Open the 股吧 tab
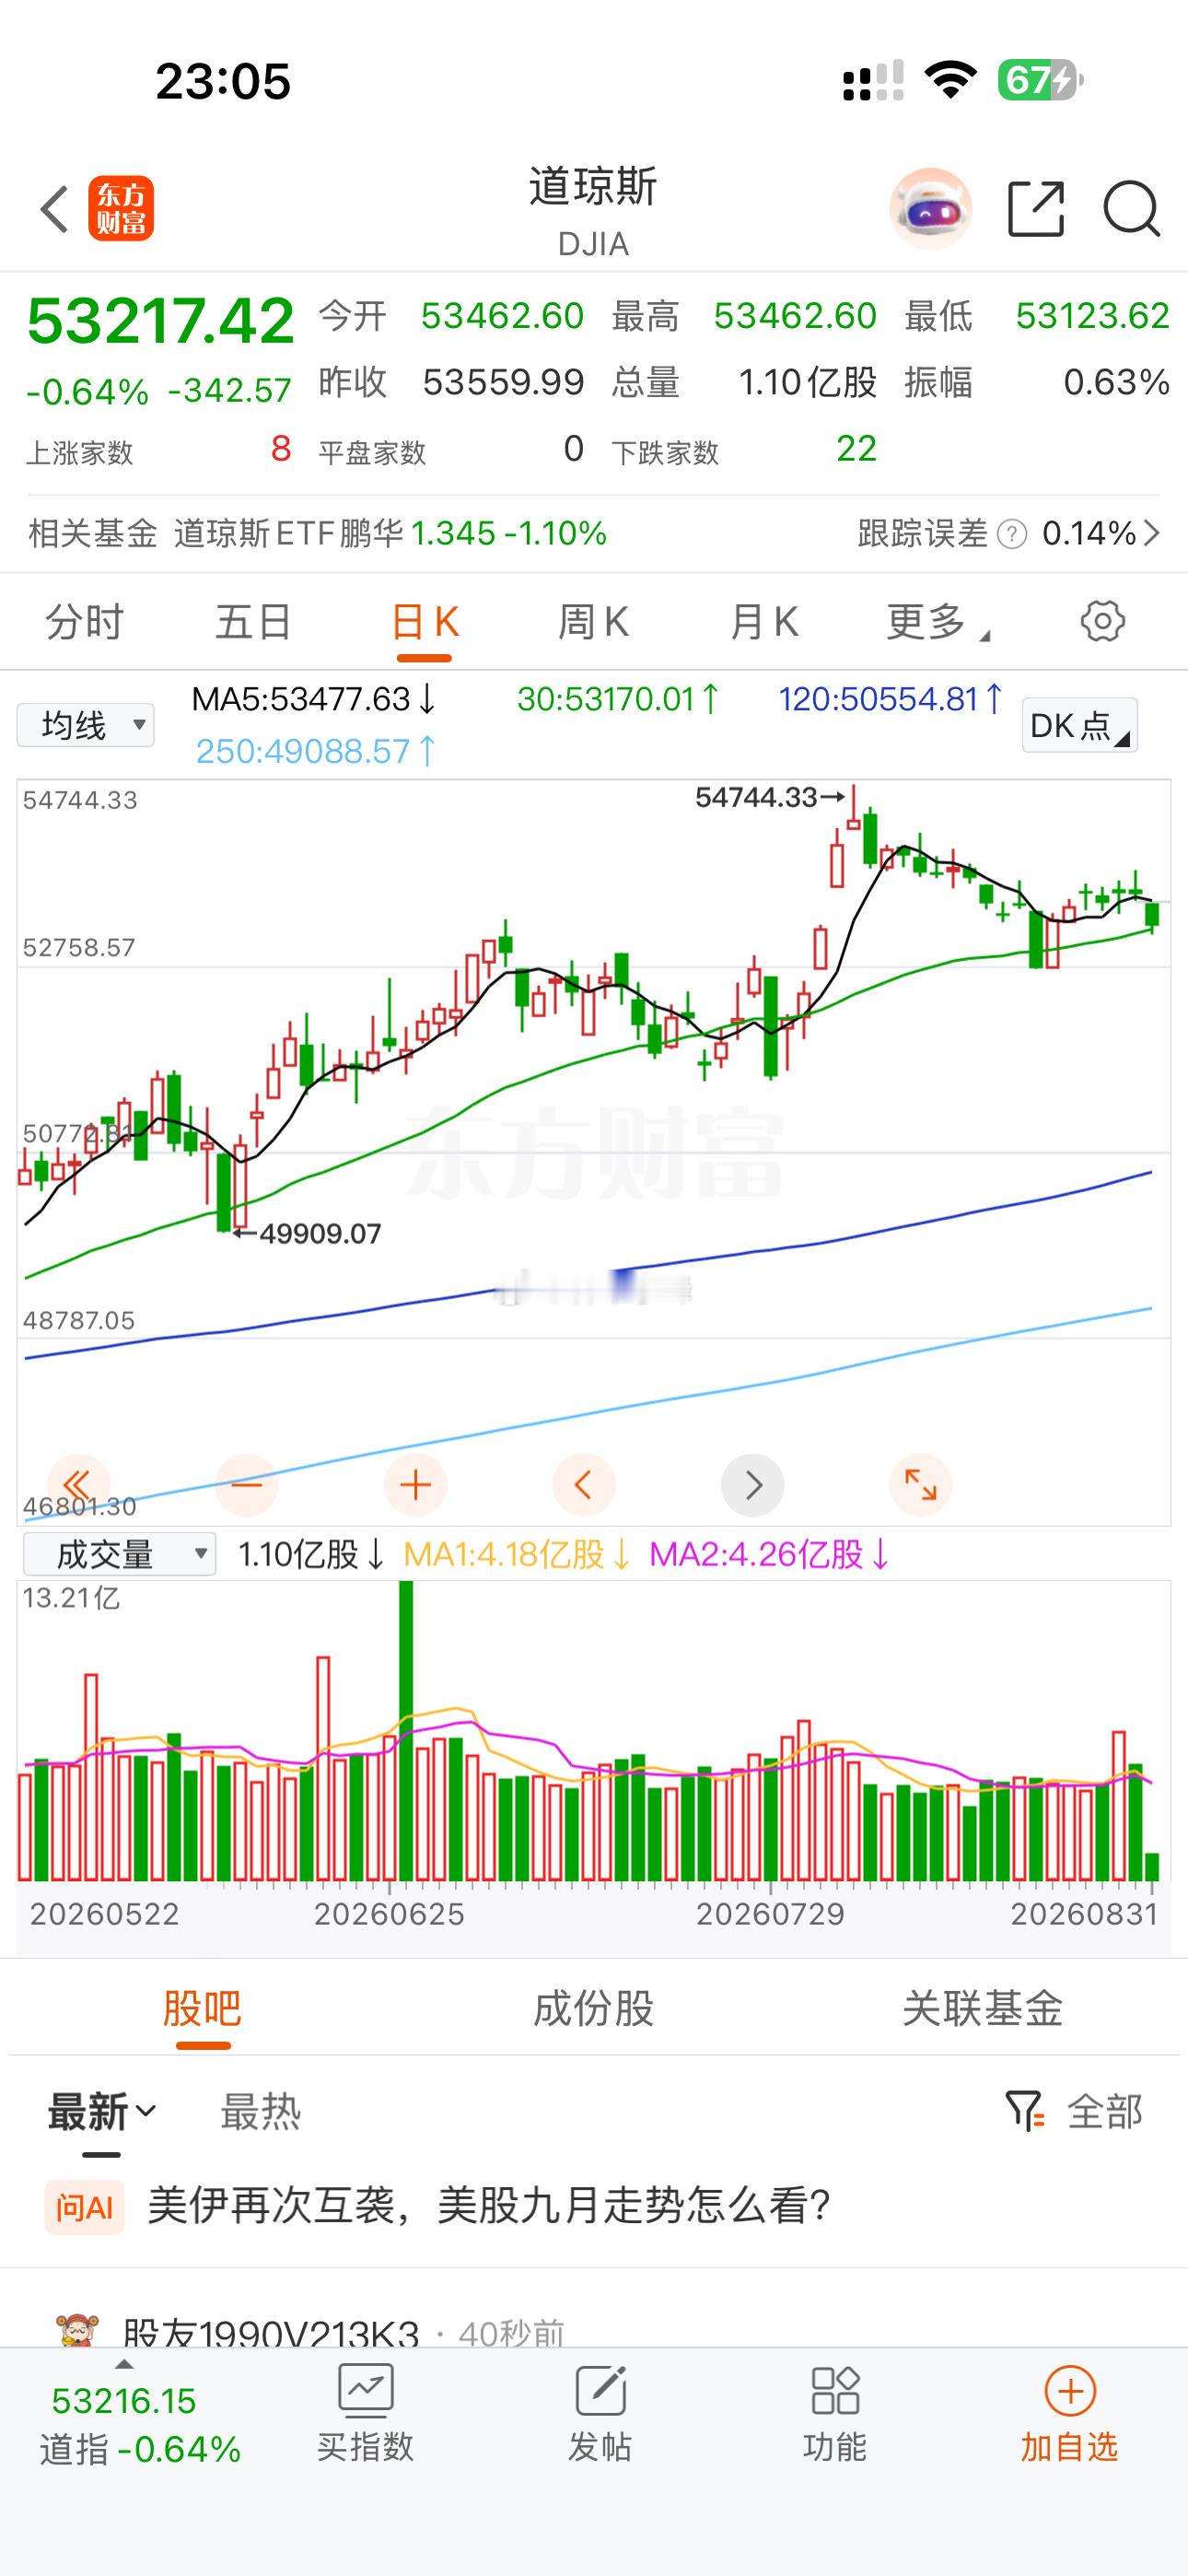Screen dimensions: 1188x2576 click(203, 2008)
